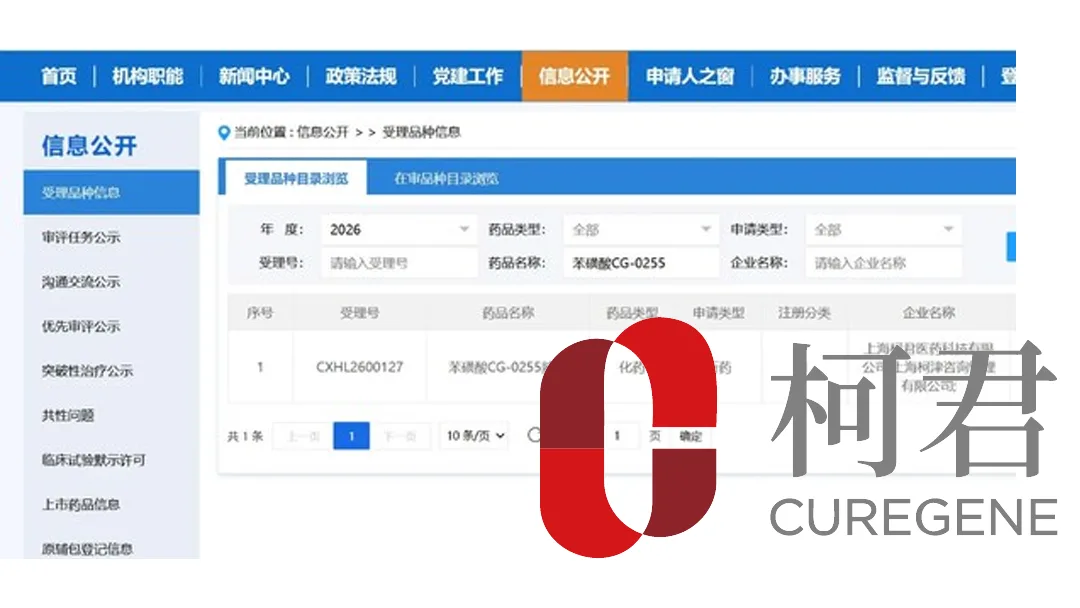Click the highlighted 信息公开 navigation tab
The width and height of the screenshot is (1080, 608).
(574, 76)
